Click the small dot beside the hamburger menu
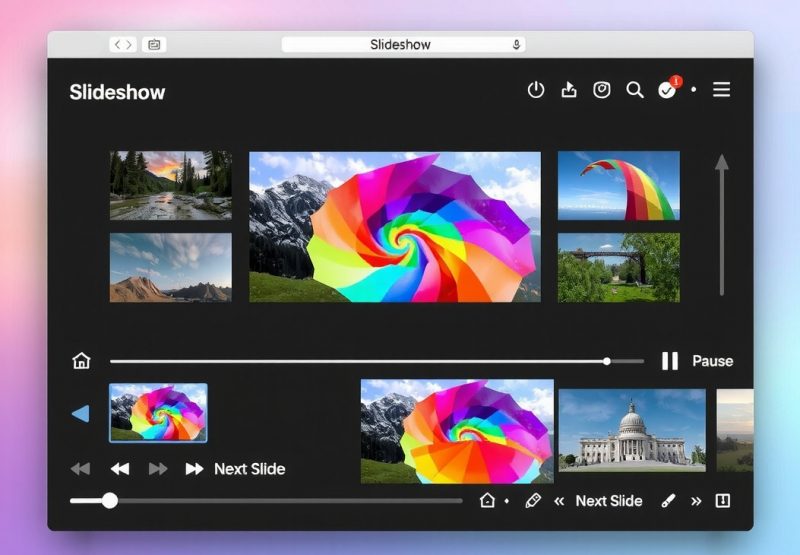The width and height of the screenshot is (800, 555). coord(693,89)
